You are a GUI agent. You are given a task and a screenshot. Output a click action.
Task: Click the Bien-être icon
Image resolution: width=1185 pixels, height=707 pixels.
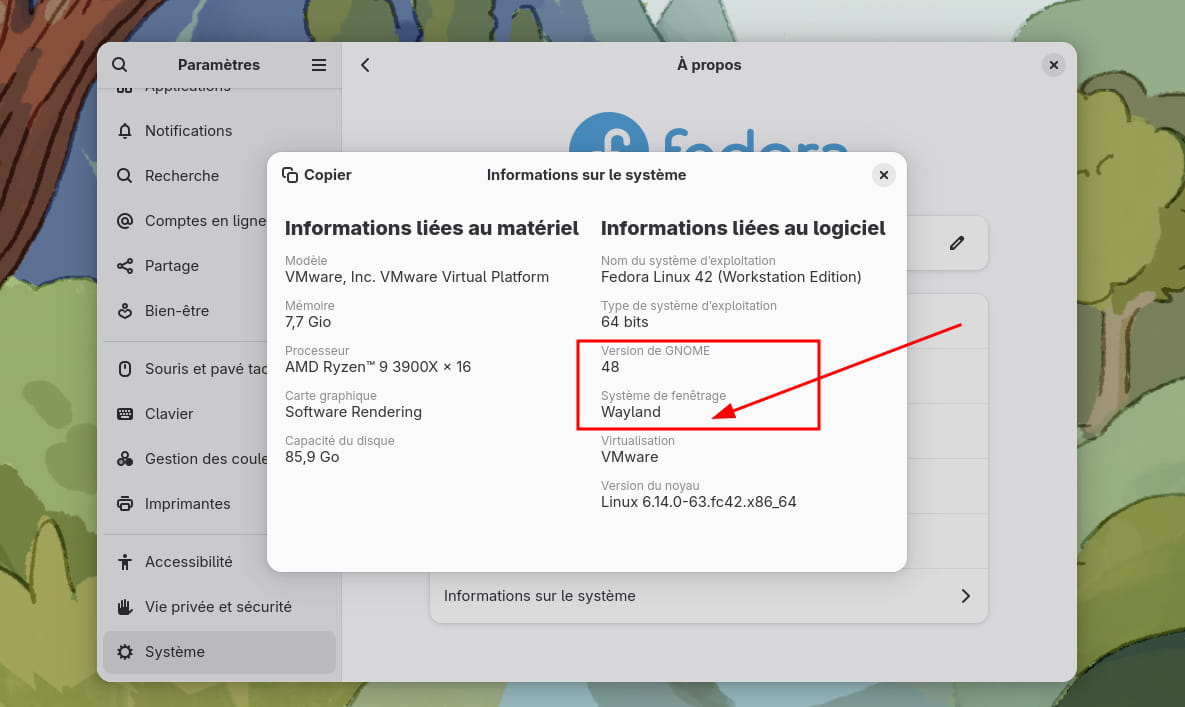pos(125,310)
